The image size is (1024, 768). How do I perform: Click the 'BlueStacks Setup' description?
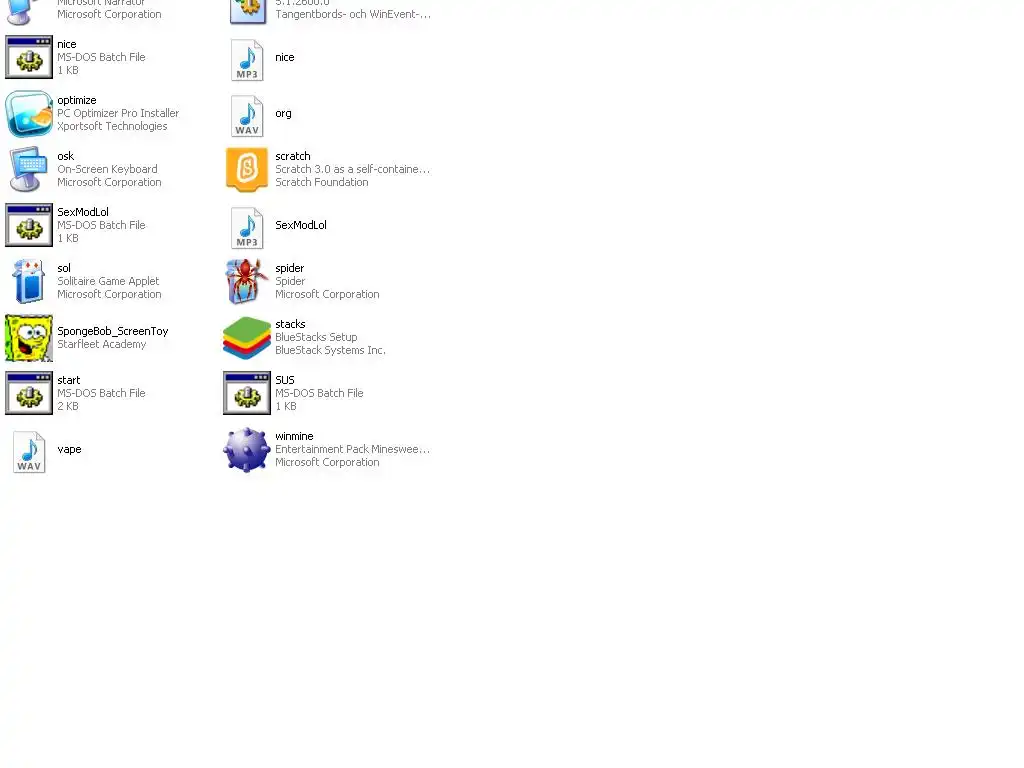click(x=316, y=337)
